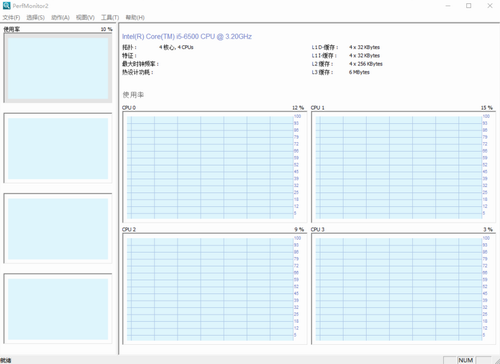Click the CPU 3 '3 %' reading
Viewport: 500px width, 364px height.
click(x=488, y=229)
